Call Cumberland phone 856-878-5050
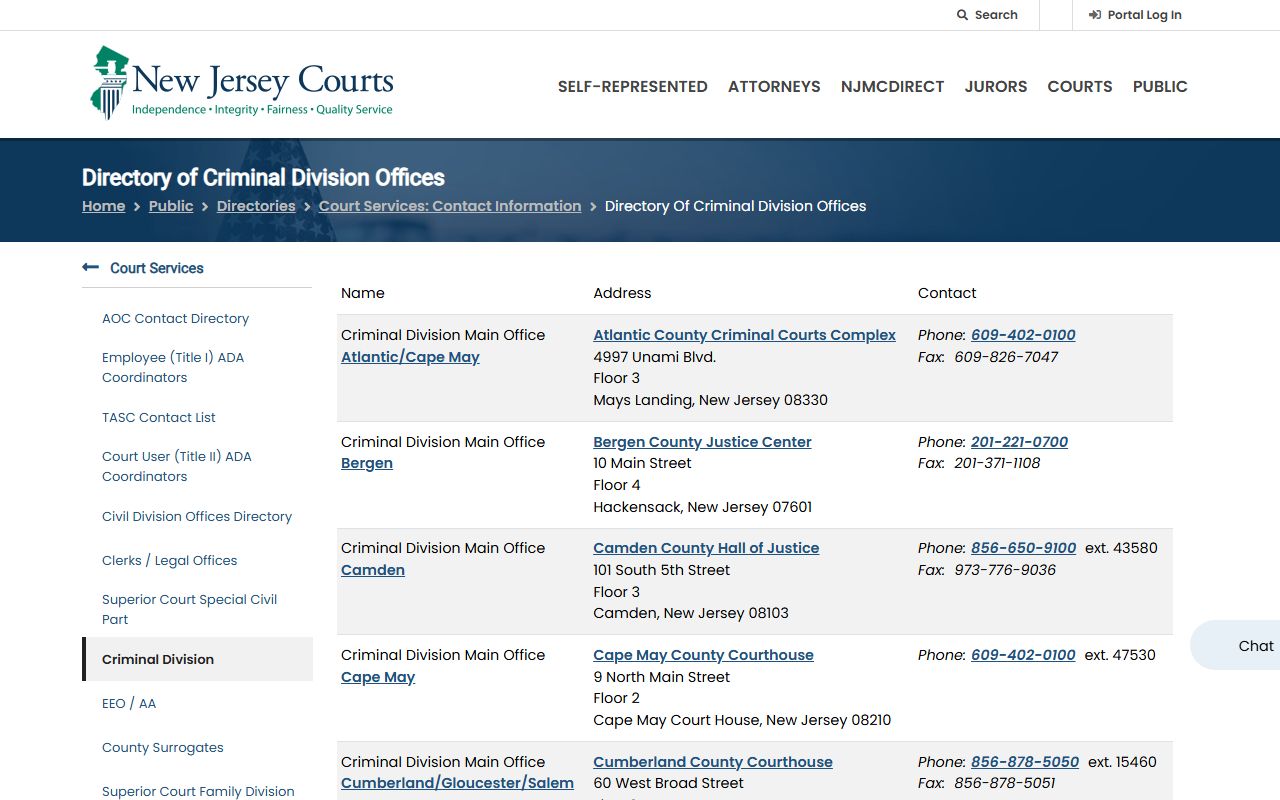The width and height of the screenshot is (1280, 800). click(1025, 762)
